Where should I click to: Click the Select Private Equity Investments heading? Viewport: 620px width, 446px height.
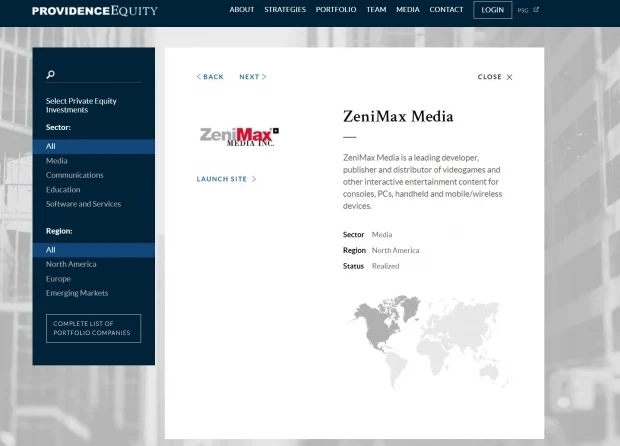click(x=81, y=106)
